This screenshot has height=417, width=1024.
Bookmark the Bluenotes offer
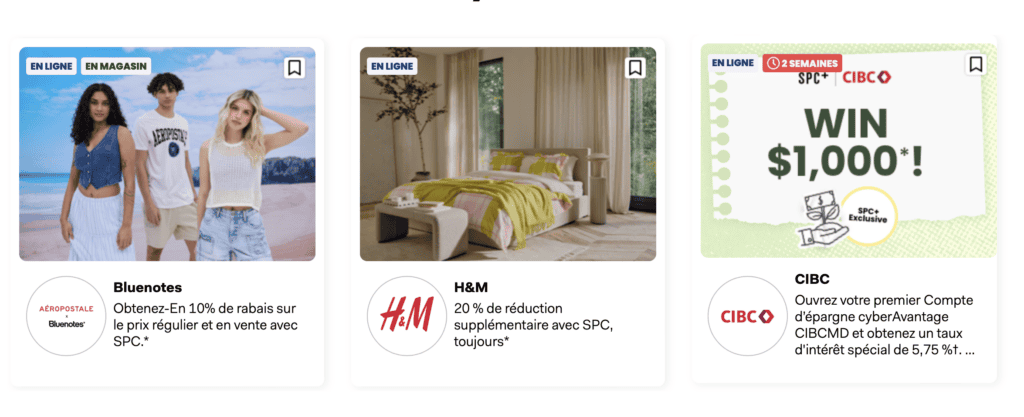(x=295, y=68)
